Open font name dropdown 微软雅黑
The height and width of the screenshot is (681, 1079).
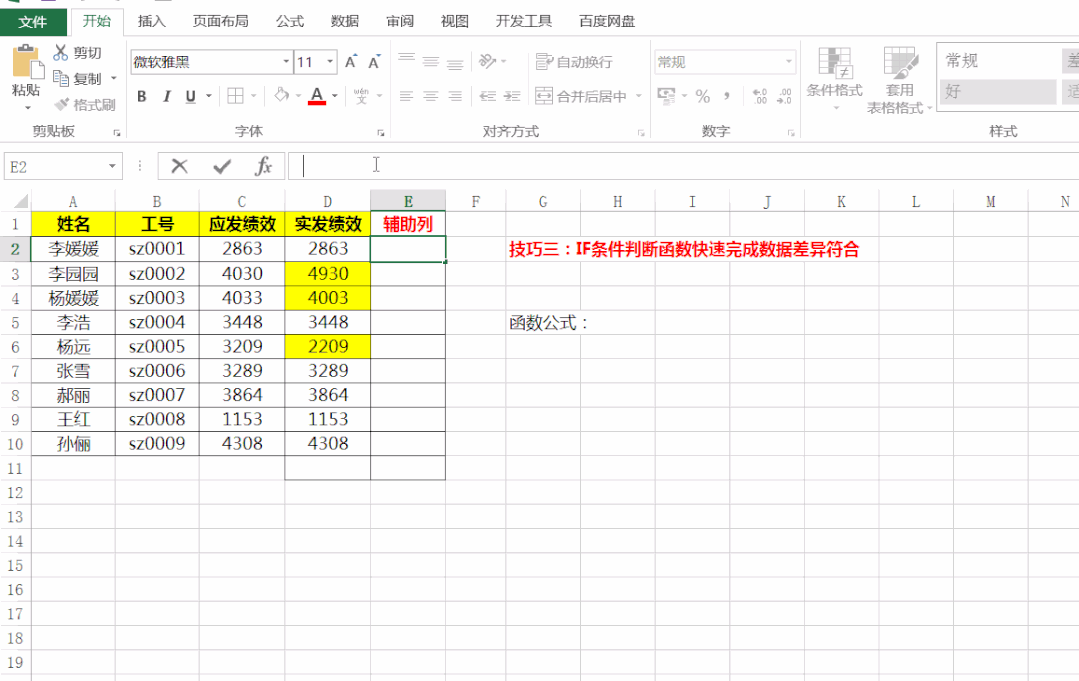pos(286,62)
